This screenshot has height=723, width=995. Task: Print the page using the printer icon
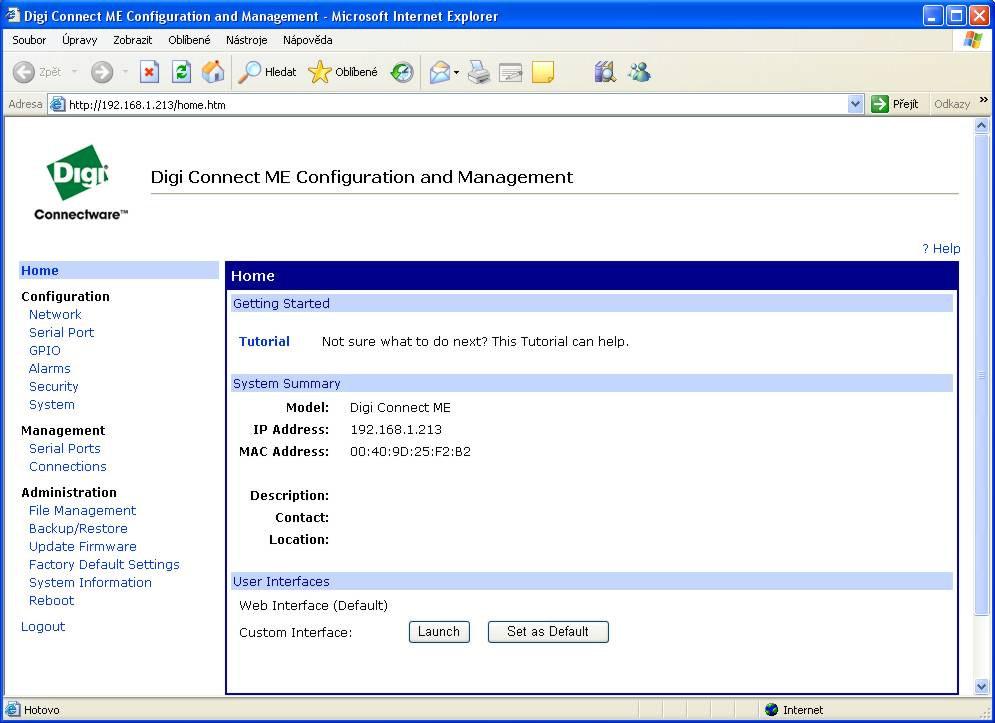click(x=479, y=72)
